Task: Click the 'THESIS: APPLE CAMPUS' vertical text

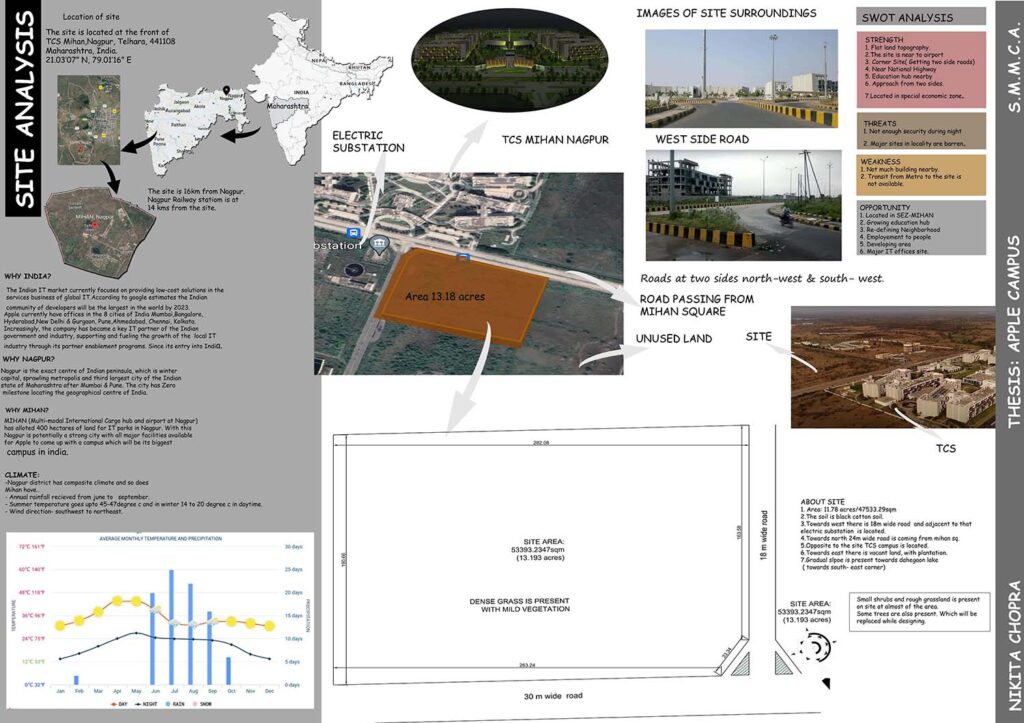Action: tap(1013, 332)
